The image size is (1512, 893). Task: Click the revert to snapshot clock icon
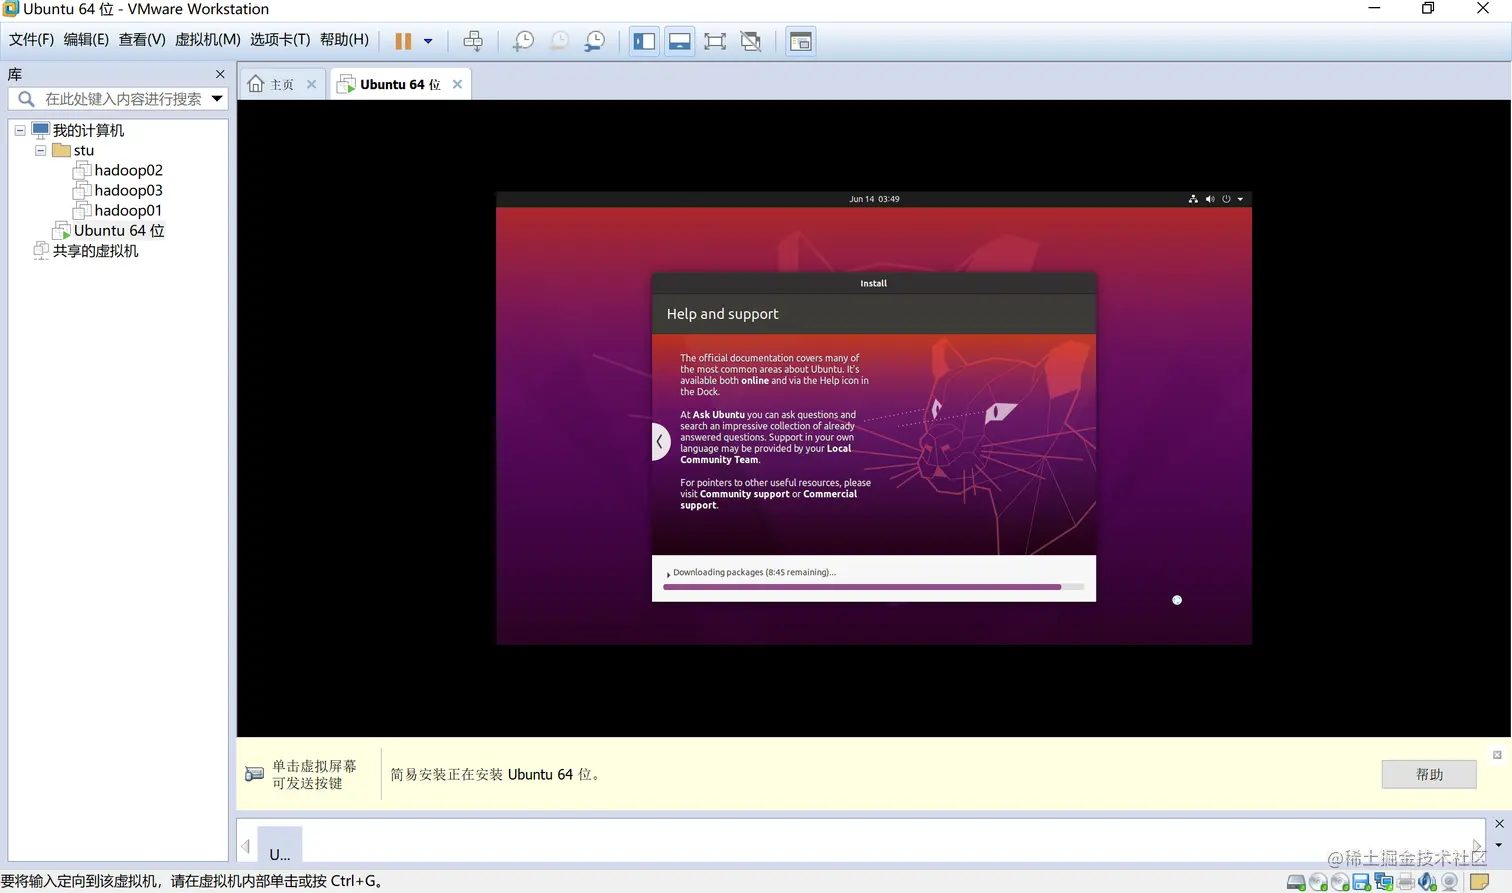coord(559,41)
